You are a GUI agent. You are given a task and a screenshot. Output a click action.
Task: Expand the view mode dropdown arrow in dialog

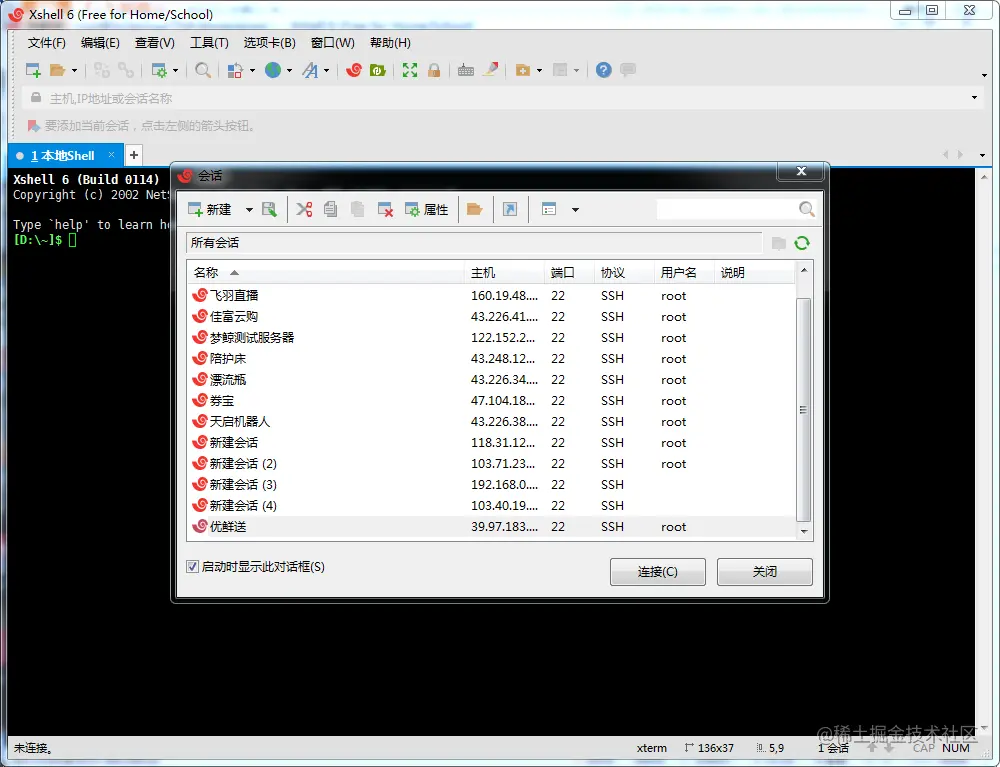[575, 210]
